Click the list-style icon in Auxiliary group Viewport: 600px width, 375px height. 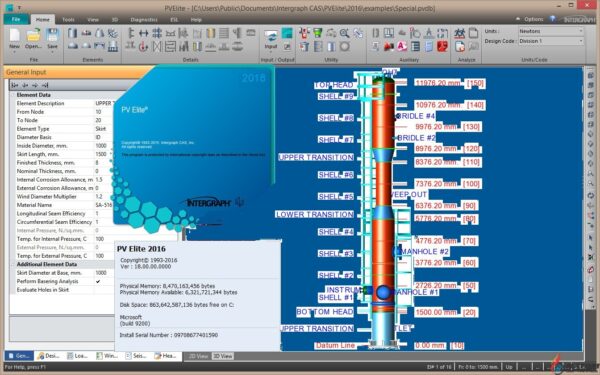[416, 47]
